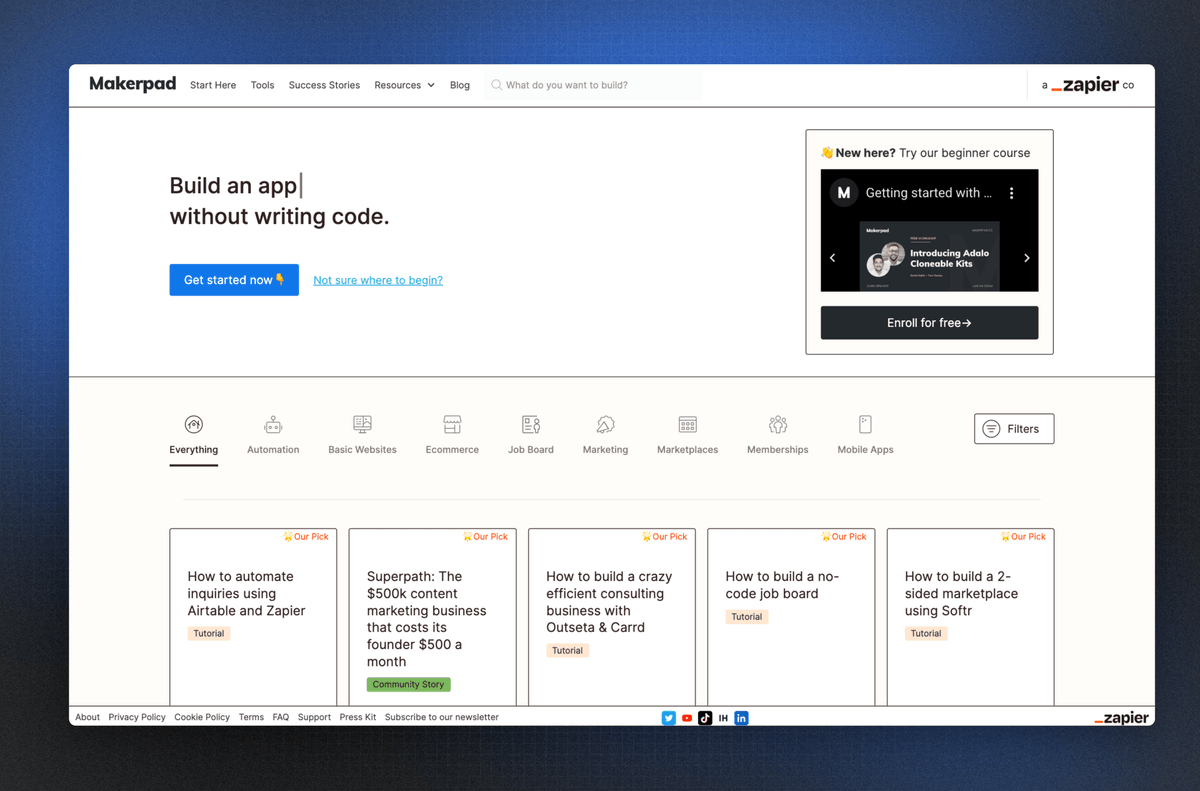Open the Blog menu item

(x=460, y=85)
